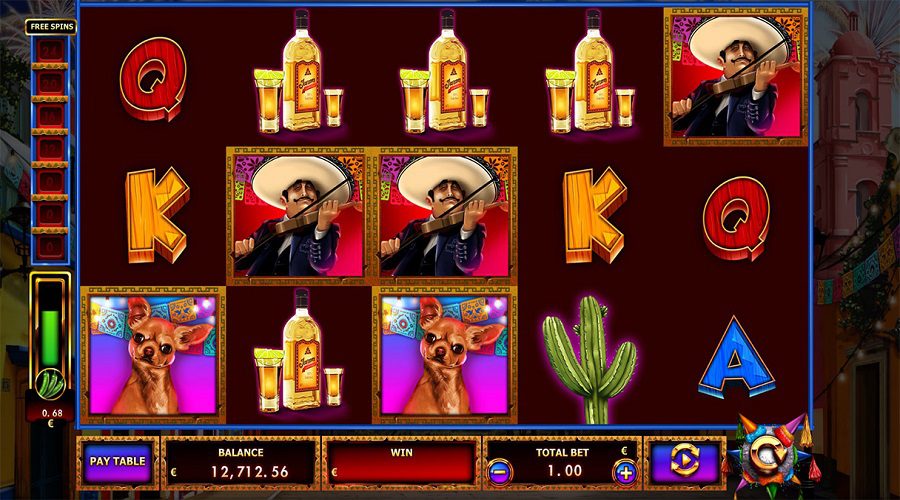Click the chihuahua symbol in first reel
Image resolution: width=900 pixels, height=500 pixels.
click(153, 355)
